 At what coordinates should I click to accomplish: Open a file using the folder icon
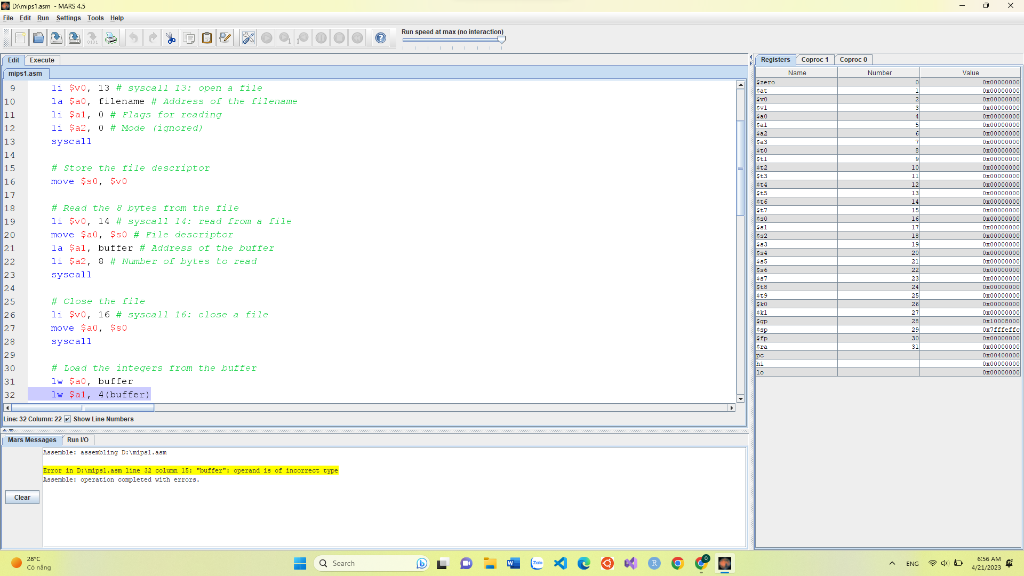tap(39, 38)
